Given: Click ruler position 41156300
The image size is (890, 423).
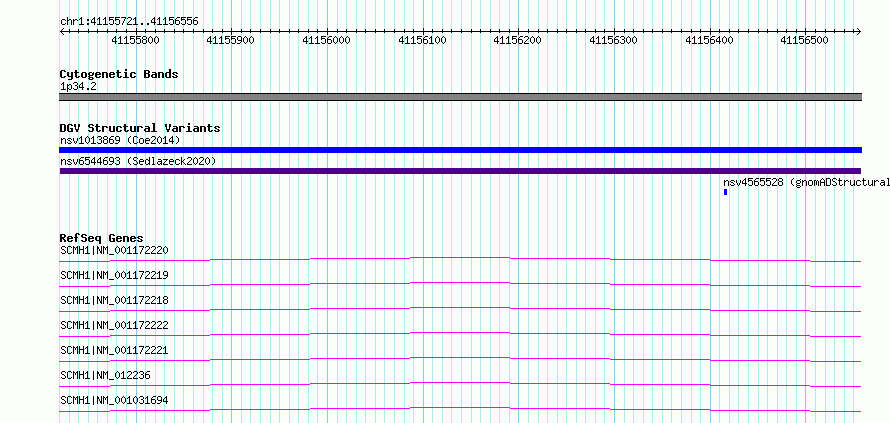Looking at the screenshot, I should coord(614,40).
